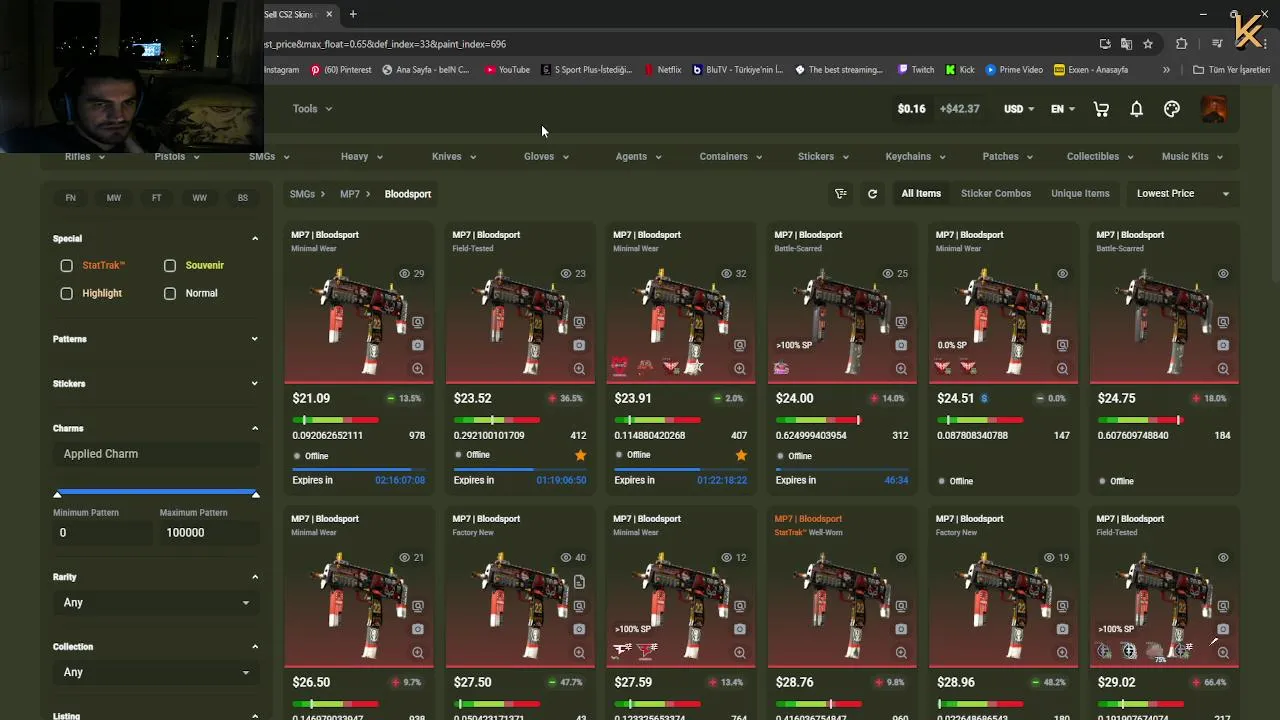Grab the minimum pattern slider handle
The width and height of the screenshot is (1280, 720).
pos(57,494)
